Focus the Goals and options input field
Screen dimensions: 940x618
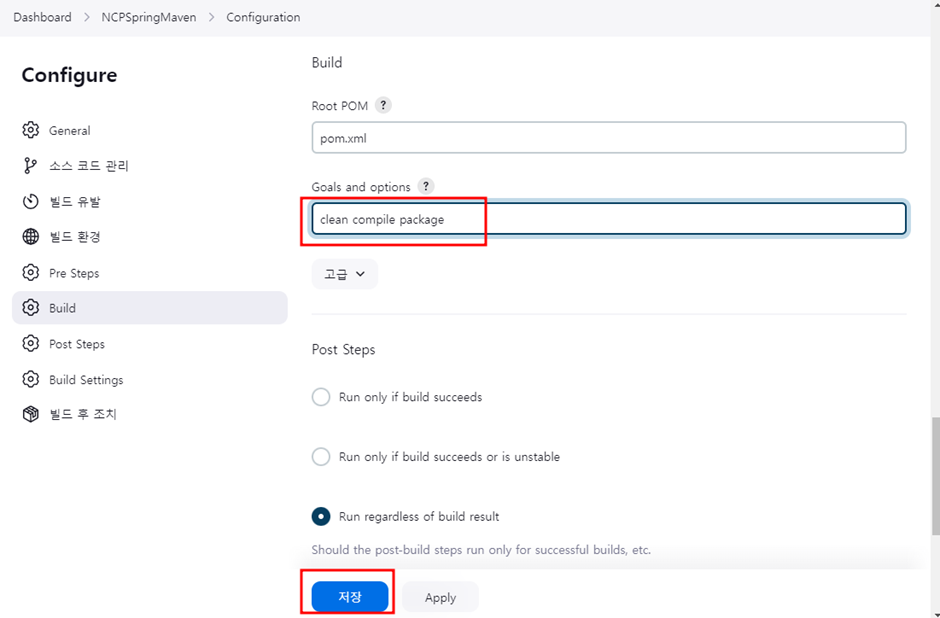[x=608, y=219]
